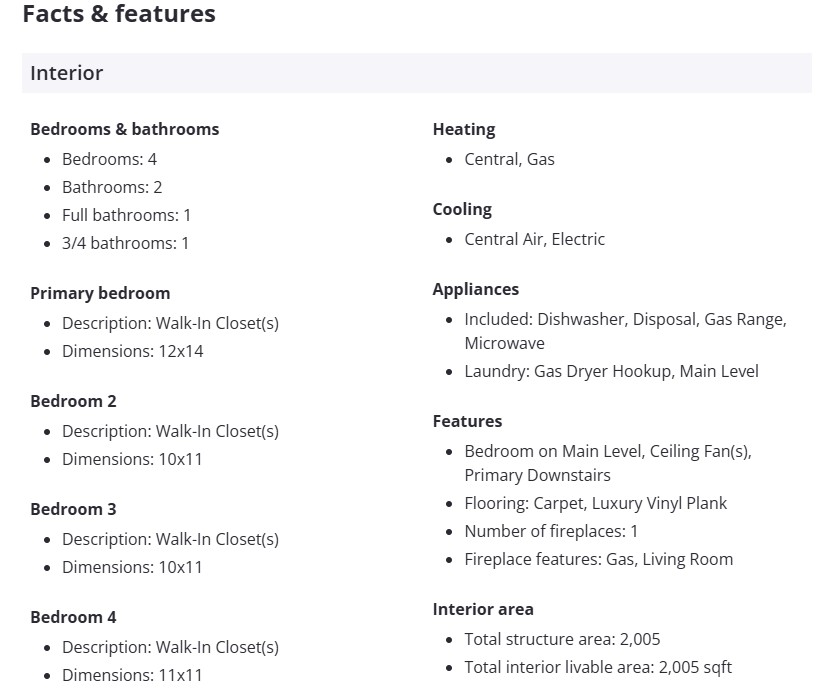The height and width of the screenshot is (700, 823).
Task: Click the 'Central, Gas' heating entry
Action: (509, 159)
